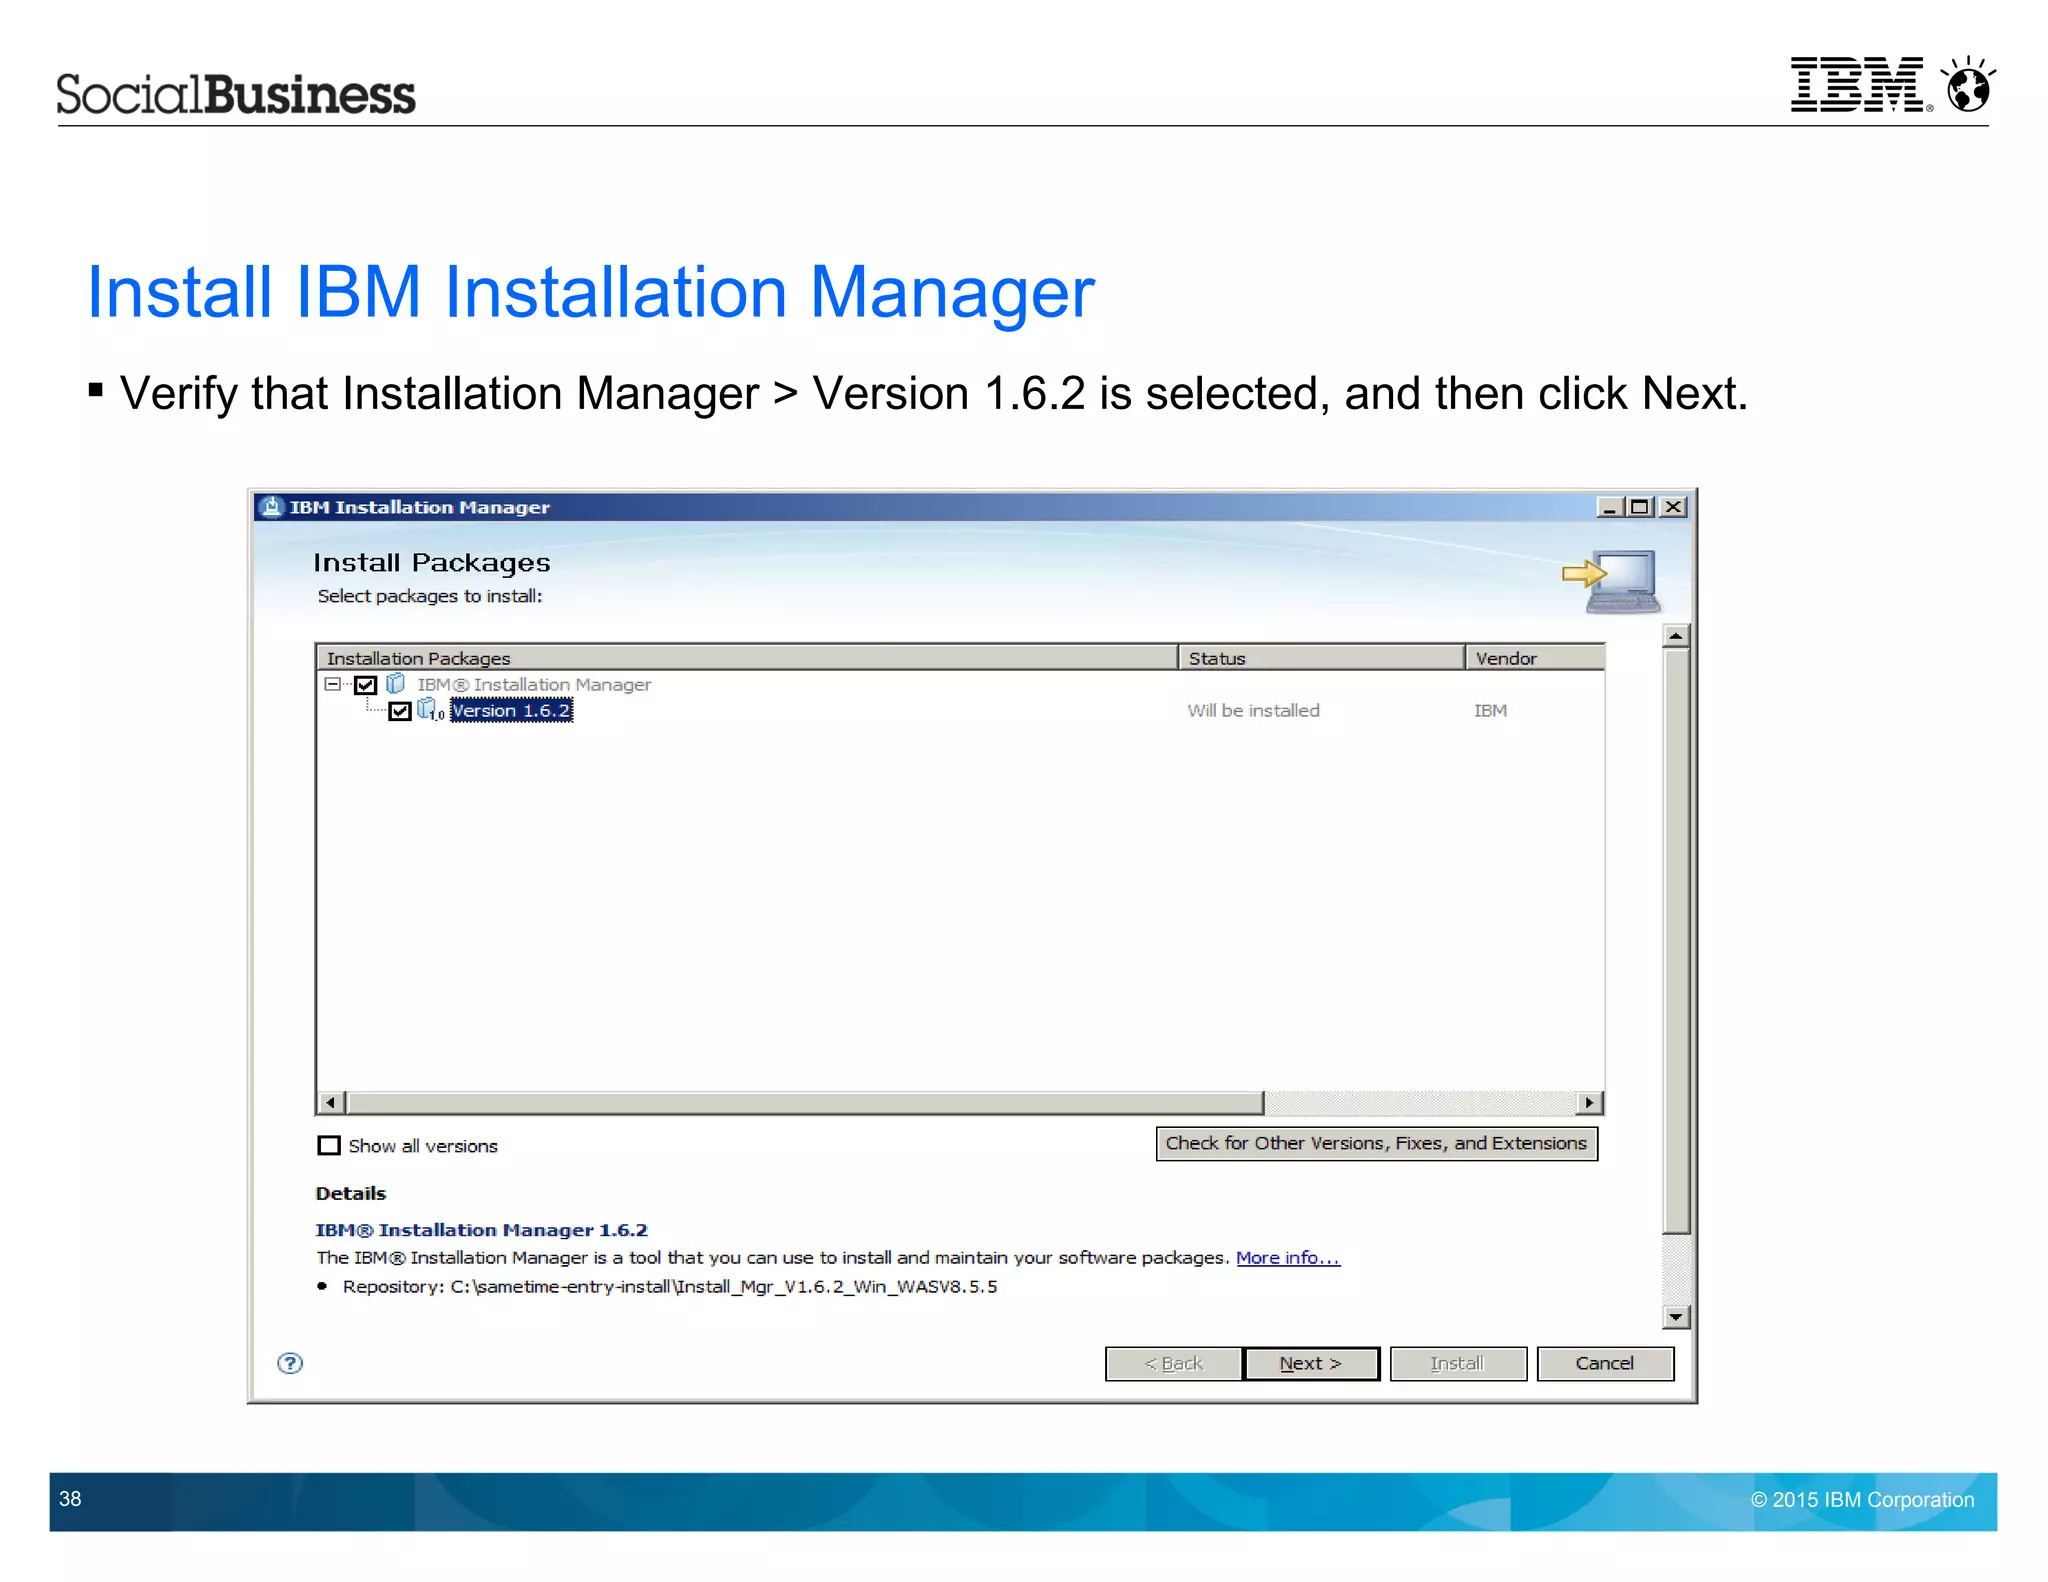Select the IBM® Installation Manager tree row

534,684
